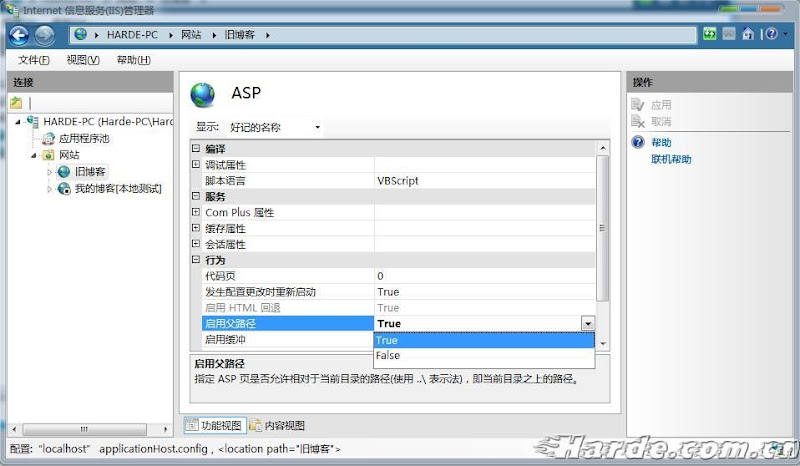This screenshot has height=466, width=800.
Task: Expand the 会话属性 row
Action: coord(196,243)
